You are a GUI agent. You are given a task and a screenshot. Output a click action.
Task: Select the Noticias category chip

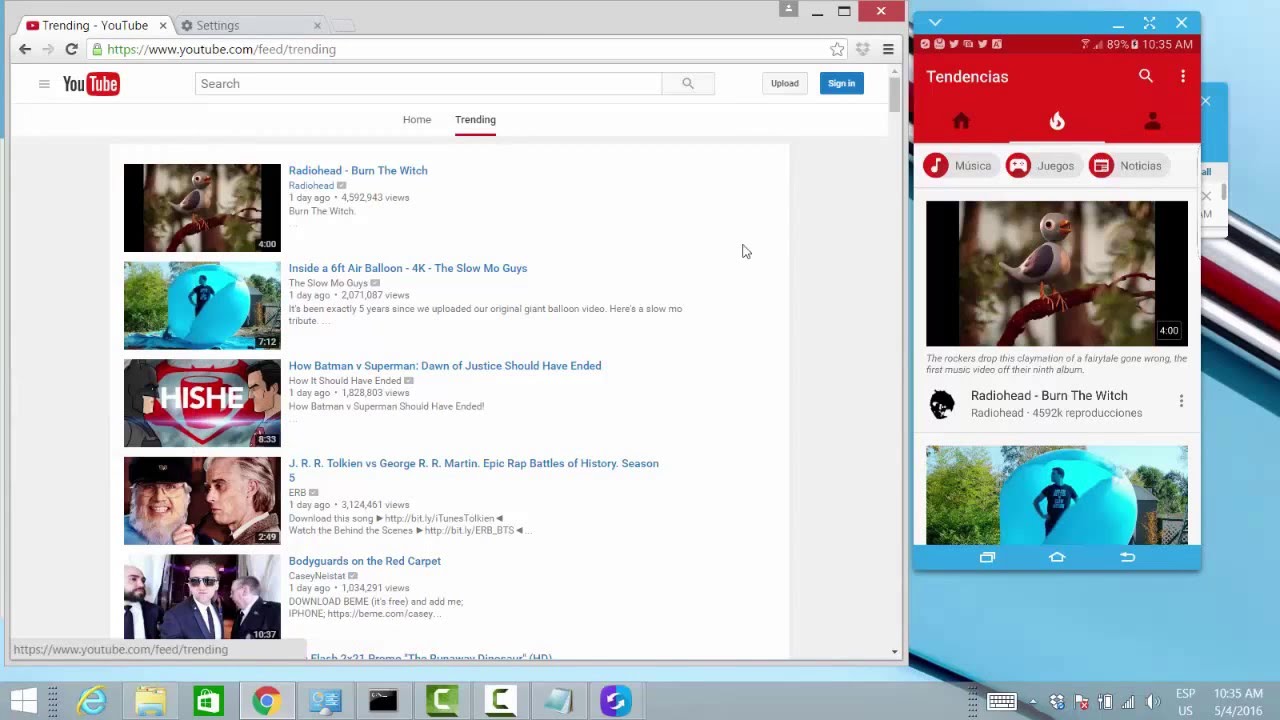point(1128,166)
